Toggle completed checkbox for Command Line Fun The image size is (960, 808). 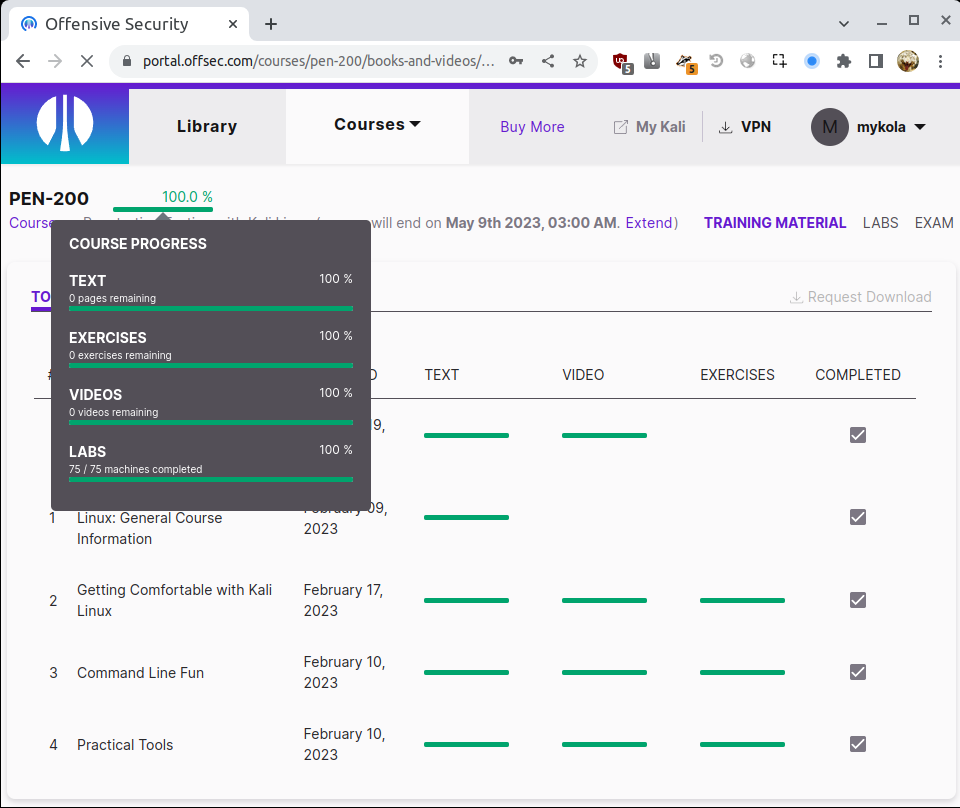(858, 672)
